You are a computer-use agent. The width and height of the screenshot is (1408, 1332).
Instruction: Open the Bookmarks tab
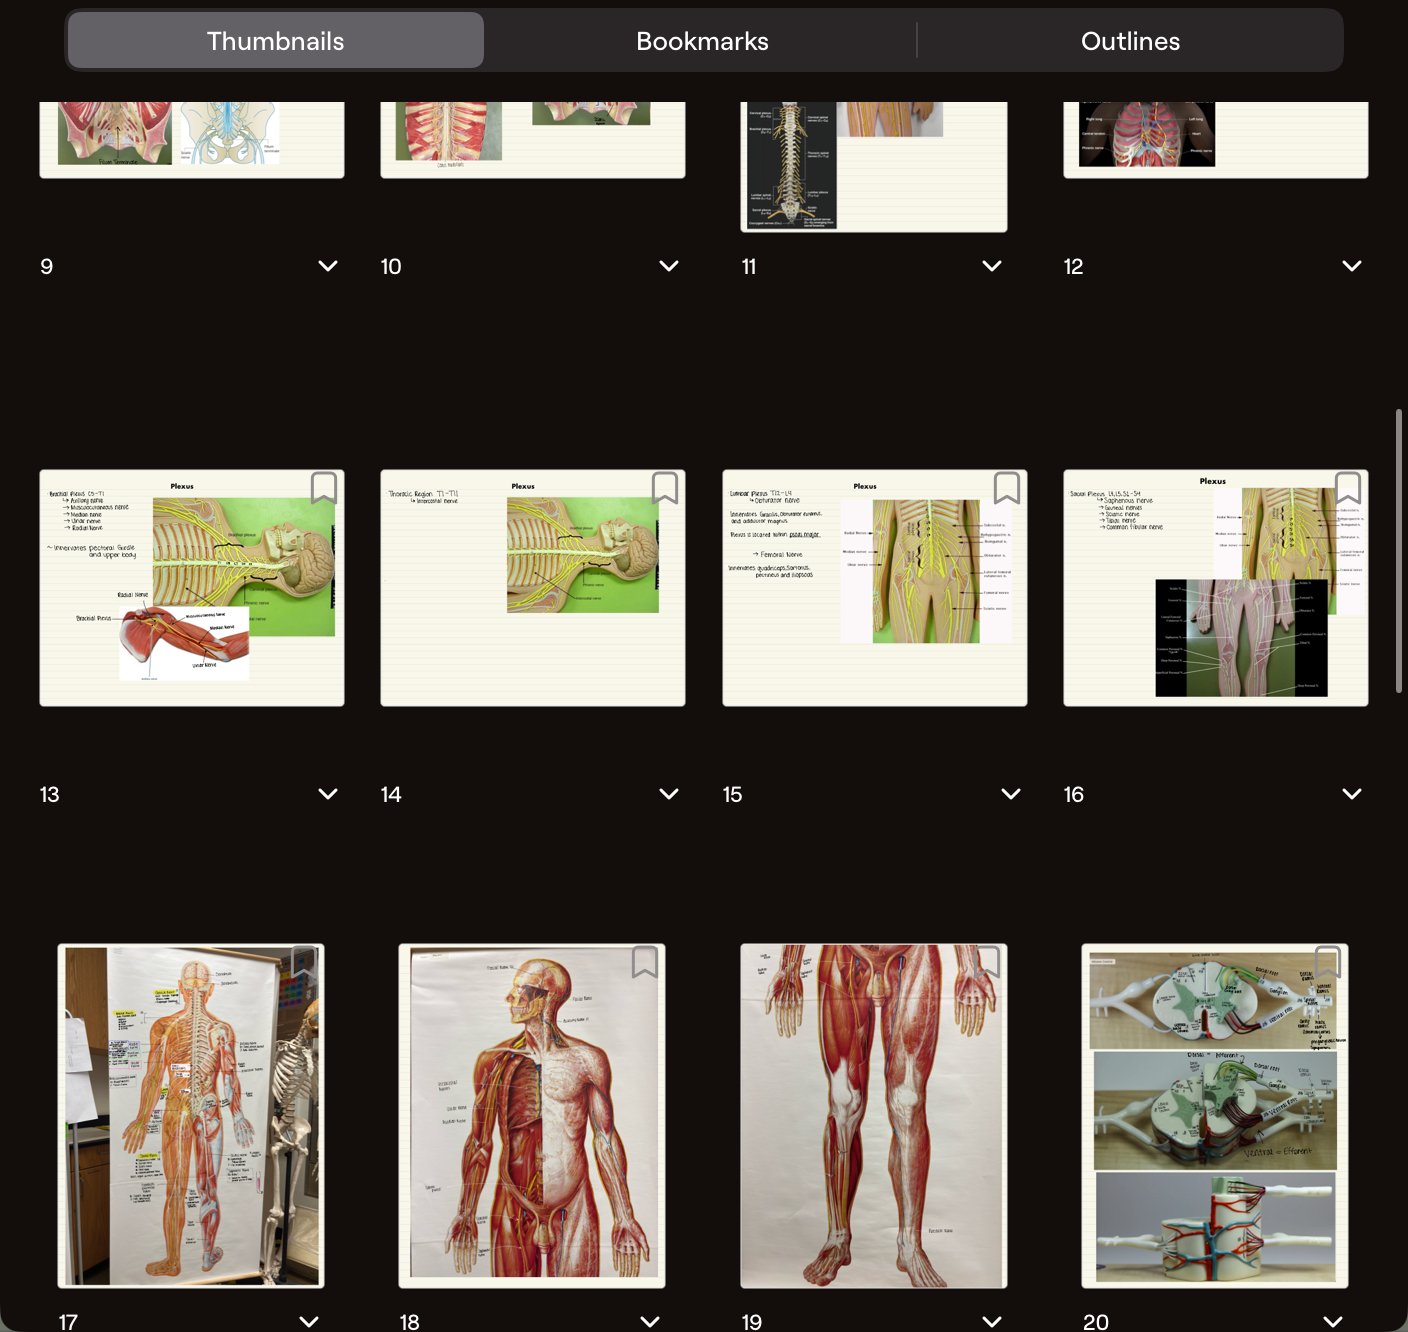[702, 41]
